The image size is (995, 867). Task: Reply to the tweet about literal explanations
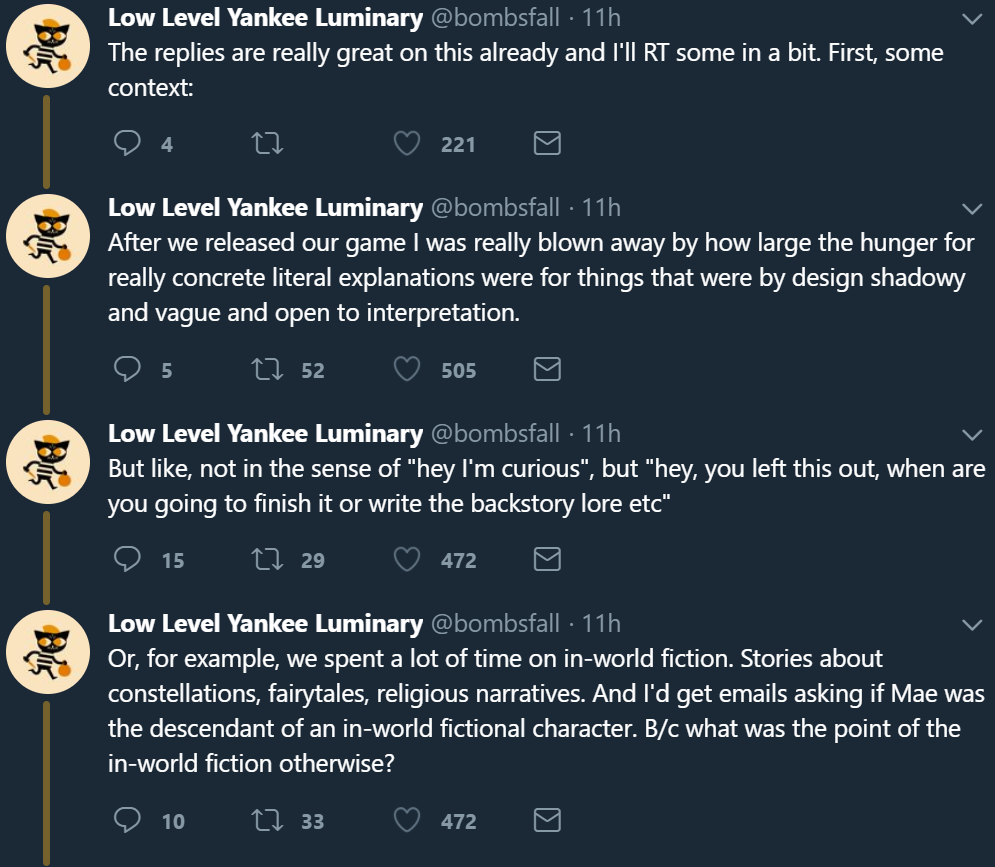(127, 370)
